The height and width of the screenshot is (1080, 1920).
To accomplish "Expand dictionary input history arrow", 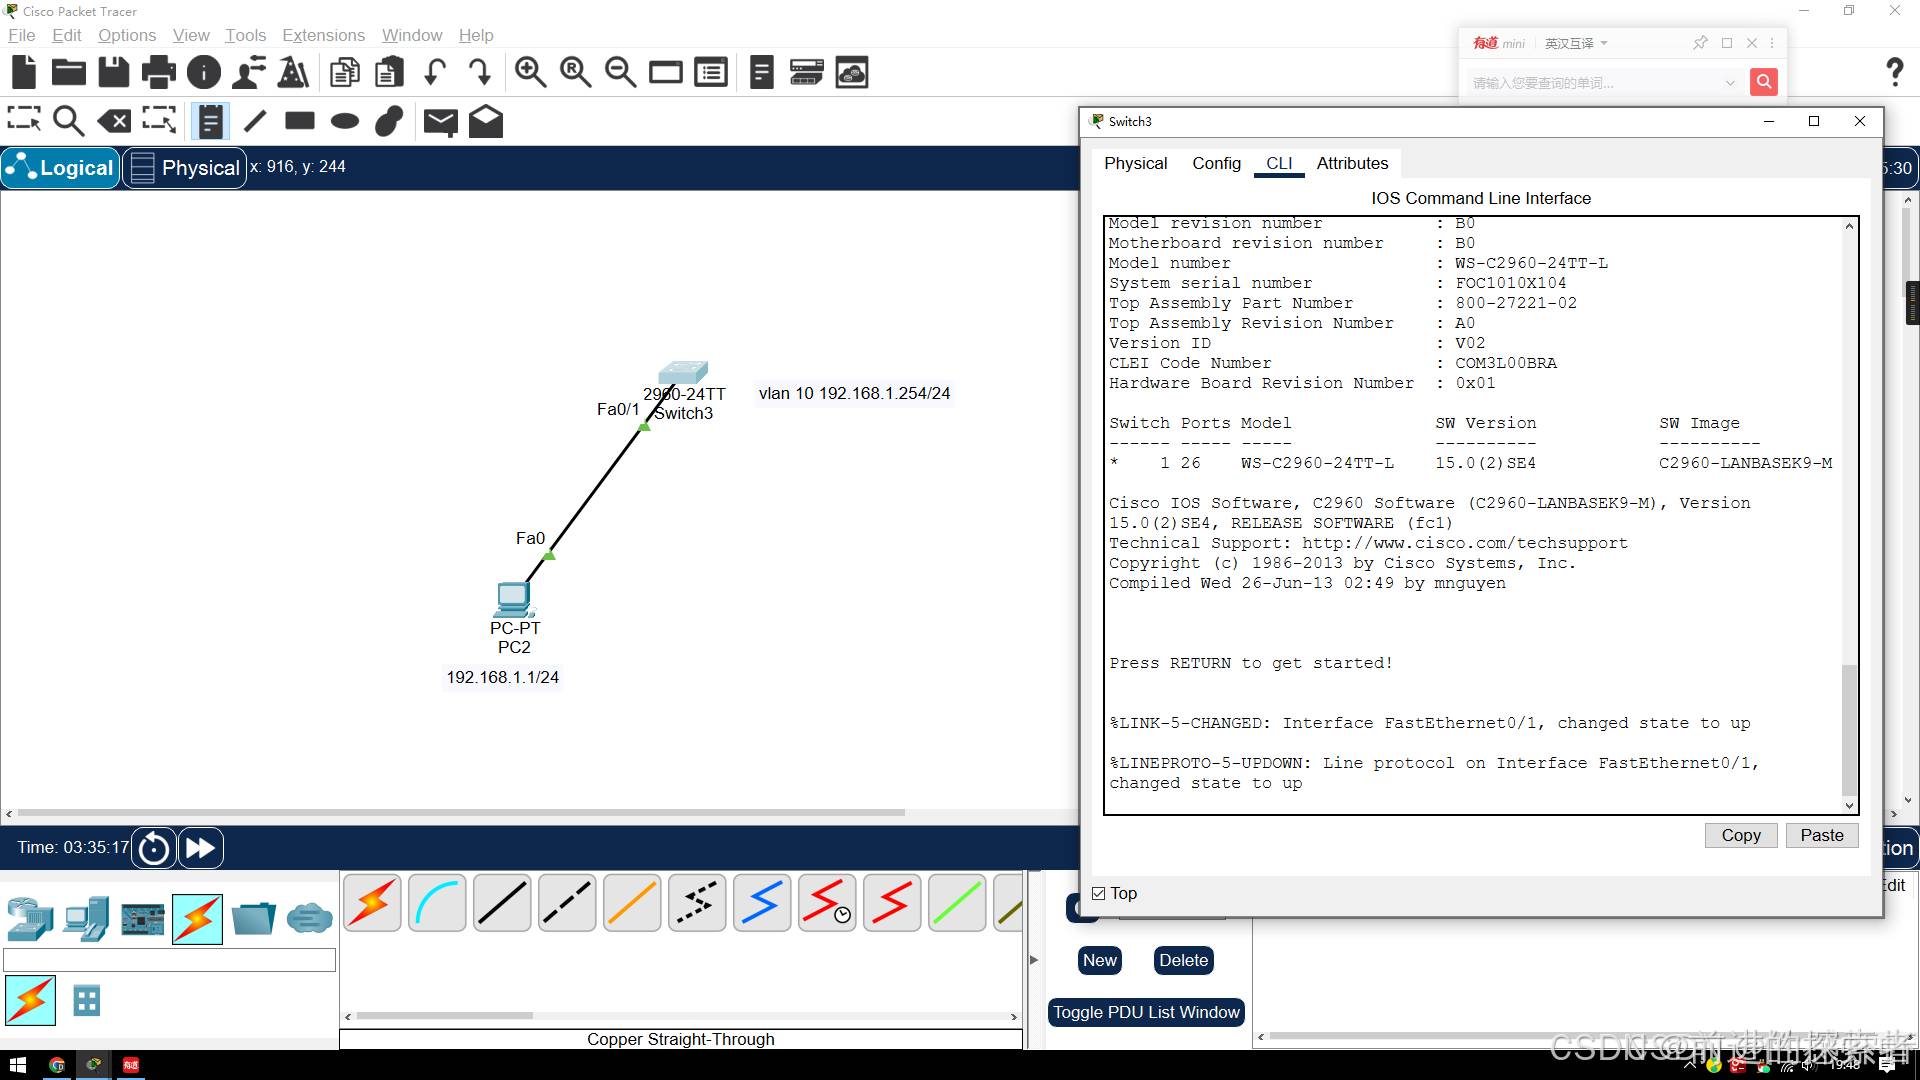I will [1730, 83].
